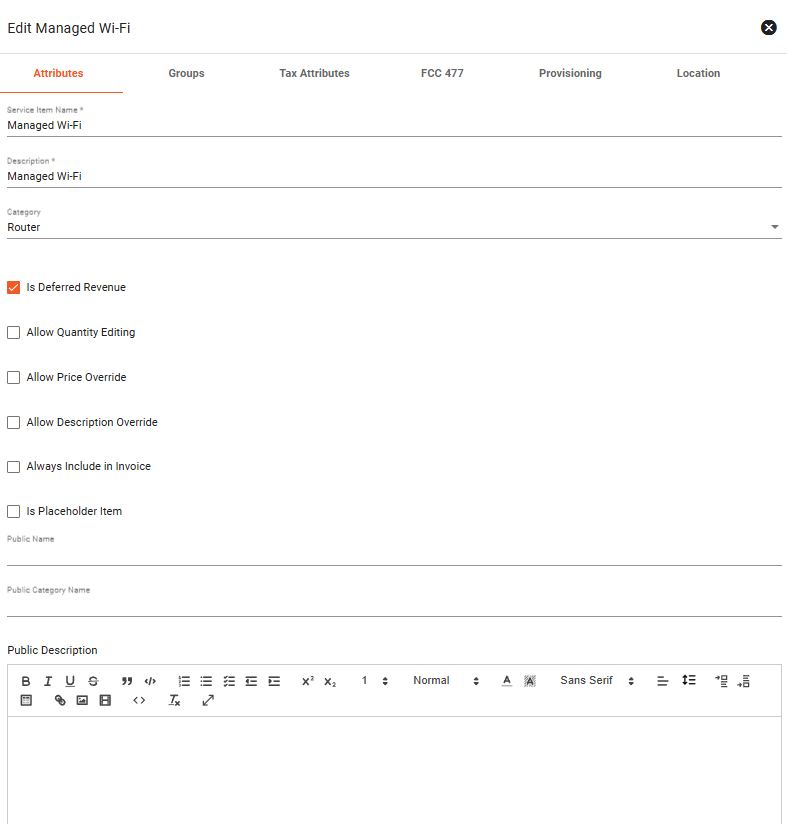
Task: Insert a video in the editor
Action: (x=105, y=700)
